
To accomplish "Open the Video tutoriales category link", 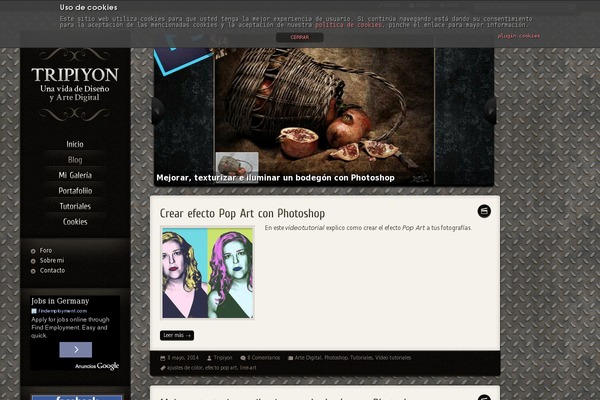I will (393, 358).
